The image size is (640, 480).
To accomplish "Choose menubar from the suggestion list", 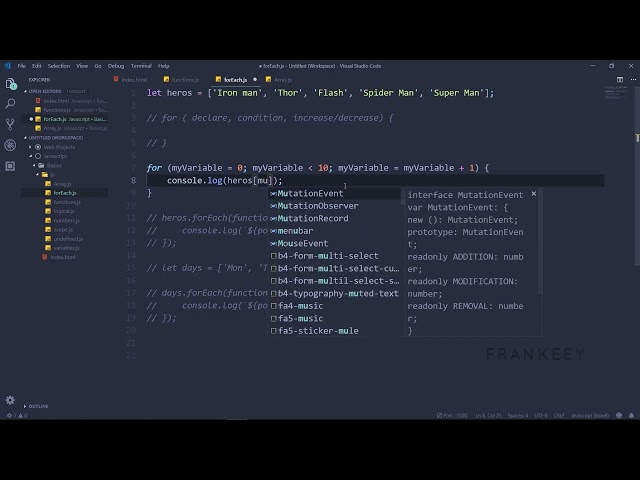I will coord(334,231).
